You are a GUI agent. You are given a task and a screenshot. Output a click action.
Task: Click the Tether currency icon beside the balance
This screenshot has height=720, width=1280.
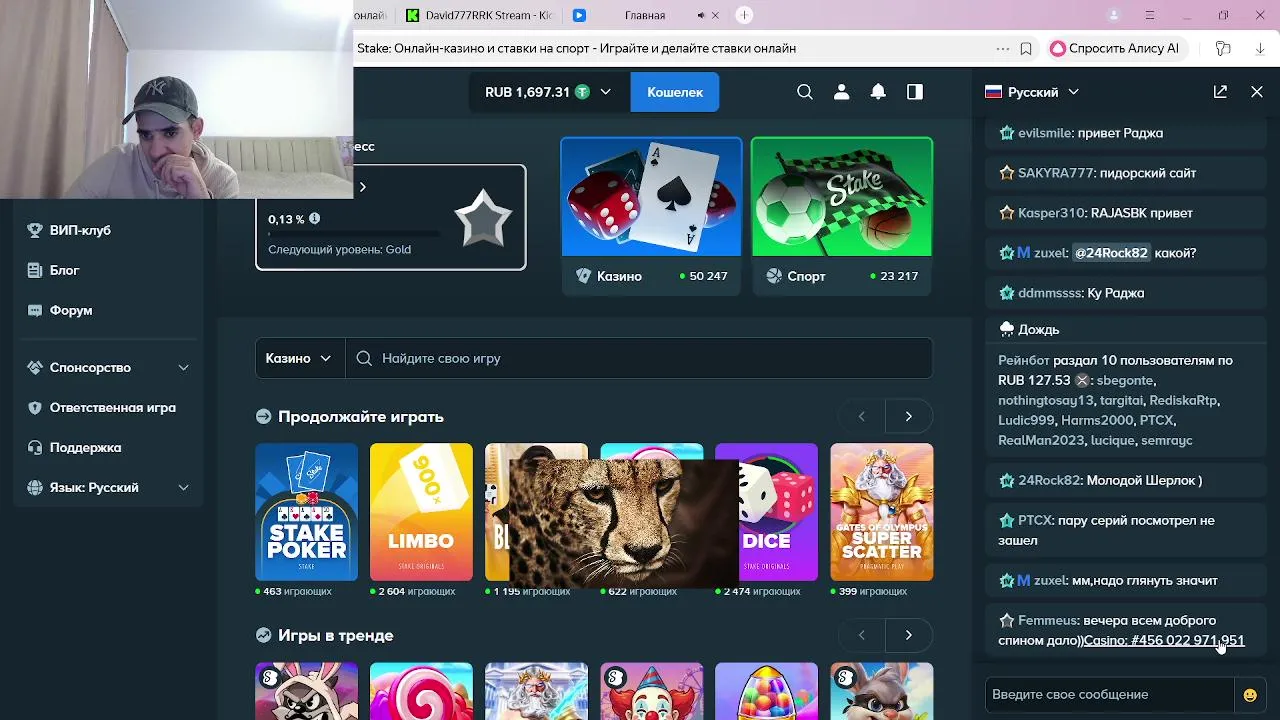[x=581, y=92]
